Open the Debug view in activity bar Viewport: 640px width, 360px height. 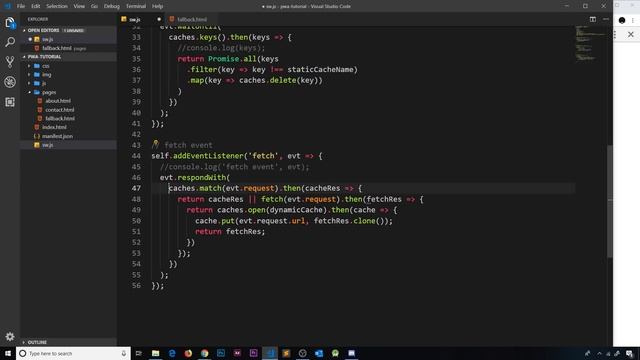[10, 82]
